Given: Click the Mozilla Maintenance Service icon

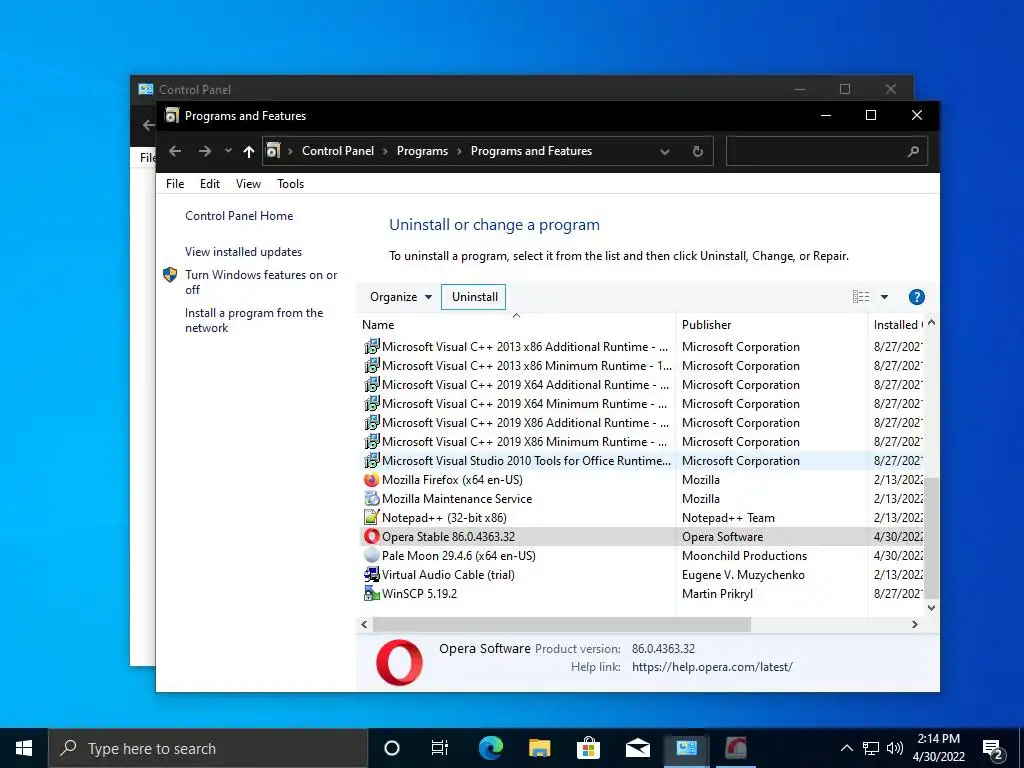Looking at the screenshot, I should click(x=372, y=498).
